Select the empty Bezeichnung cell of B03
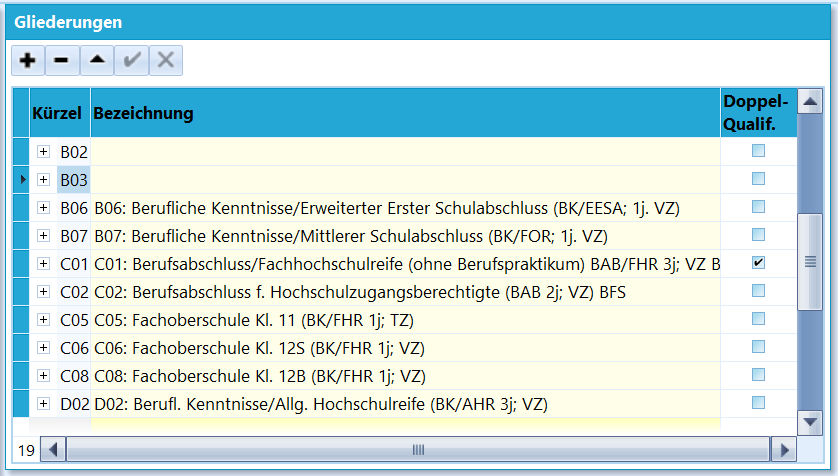This screenshot has width=838, height=476. pyautogui.click(x=406, y=180)
